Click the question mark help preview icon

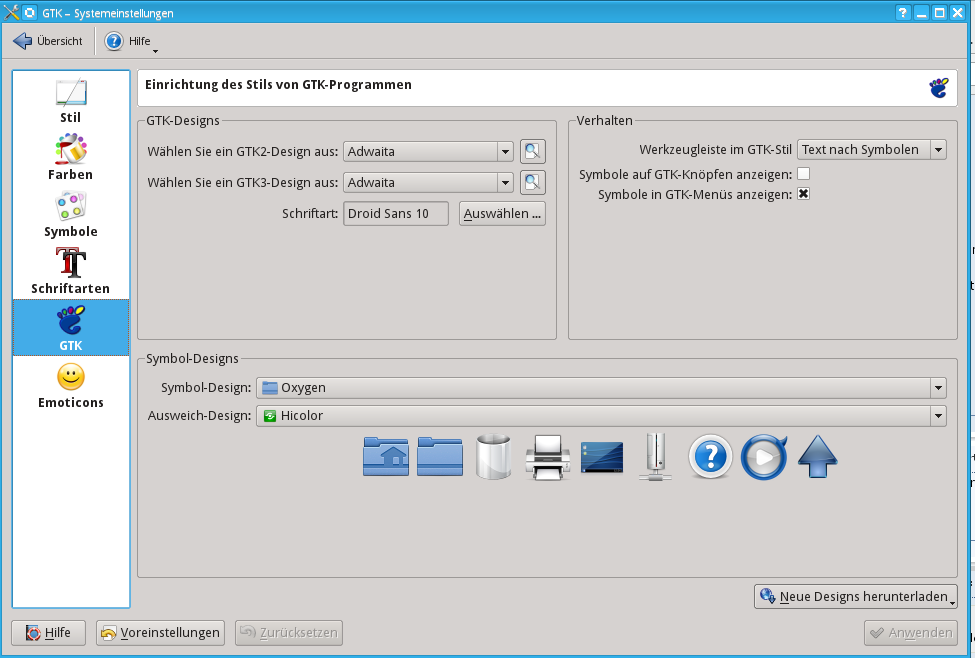coord(710,456)
